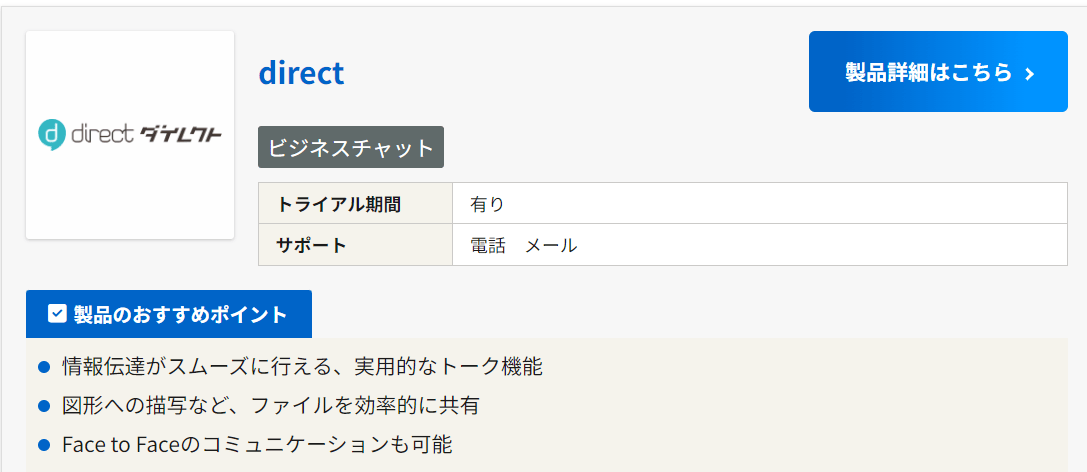Click the 電話 support text
The height and width of the screenshot is (472, 1087).
pos(487,245)
